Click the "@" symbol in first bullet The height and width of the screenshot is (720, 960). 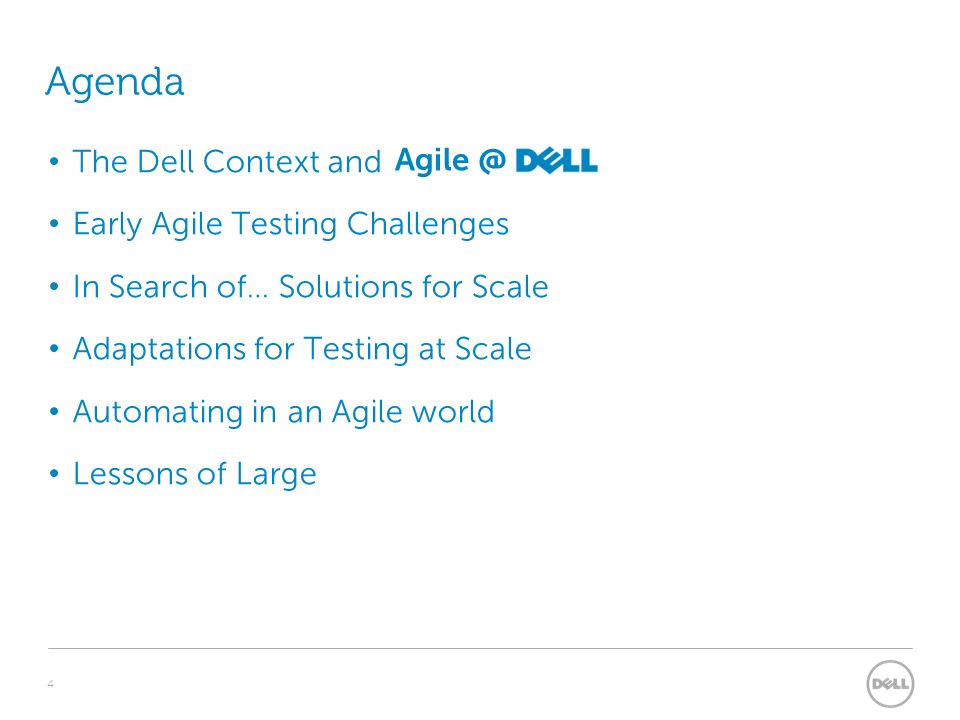[x=492, y=161]
